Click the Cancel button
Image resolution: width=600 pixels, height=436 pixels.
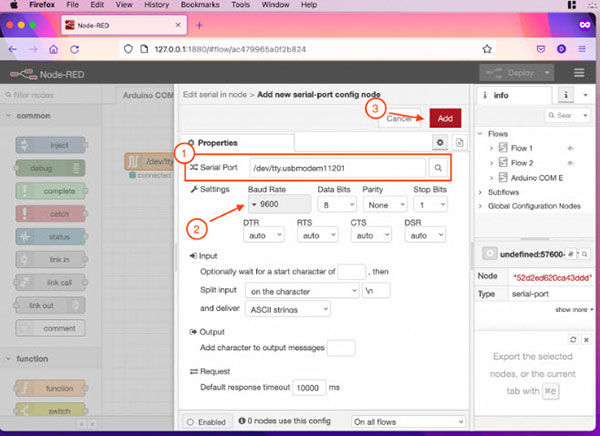[x=398, y=118]
